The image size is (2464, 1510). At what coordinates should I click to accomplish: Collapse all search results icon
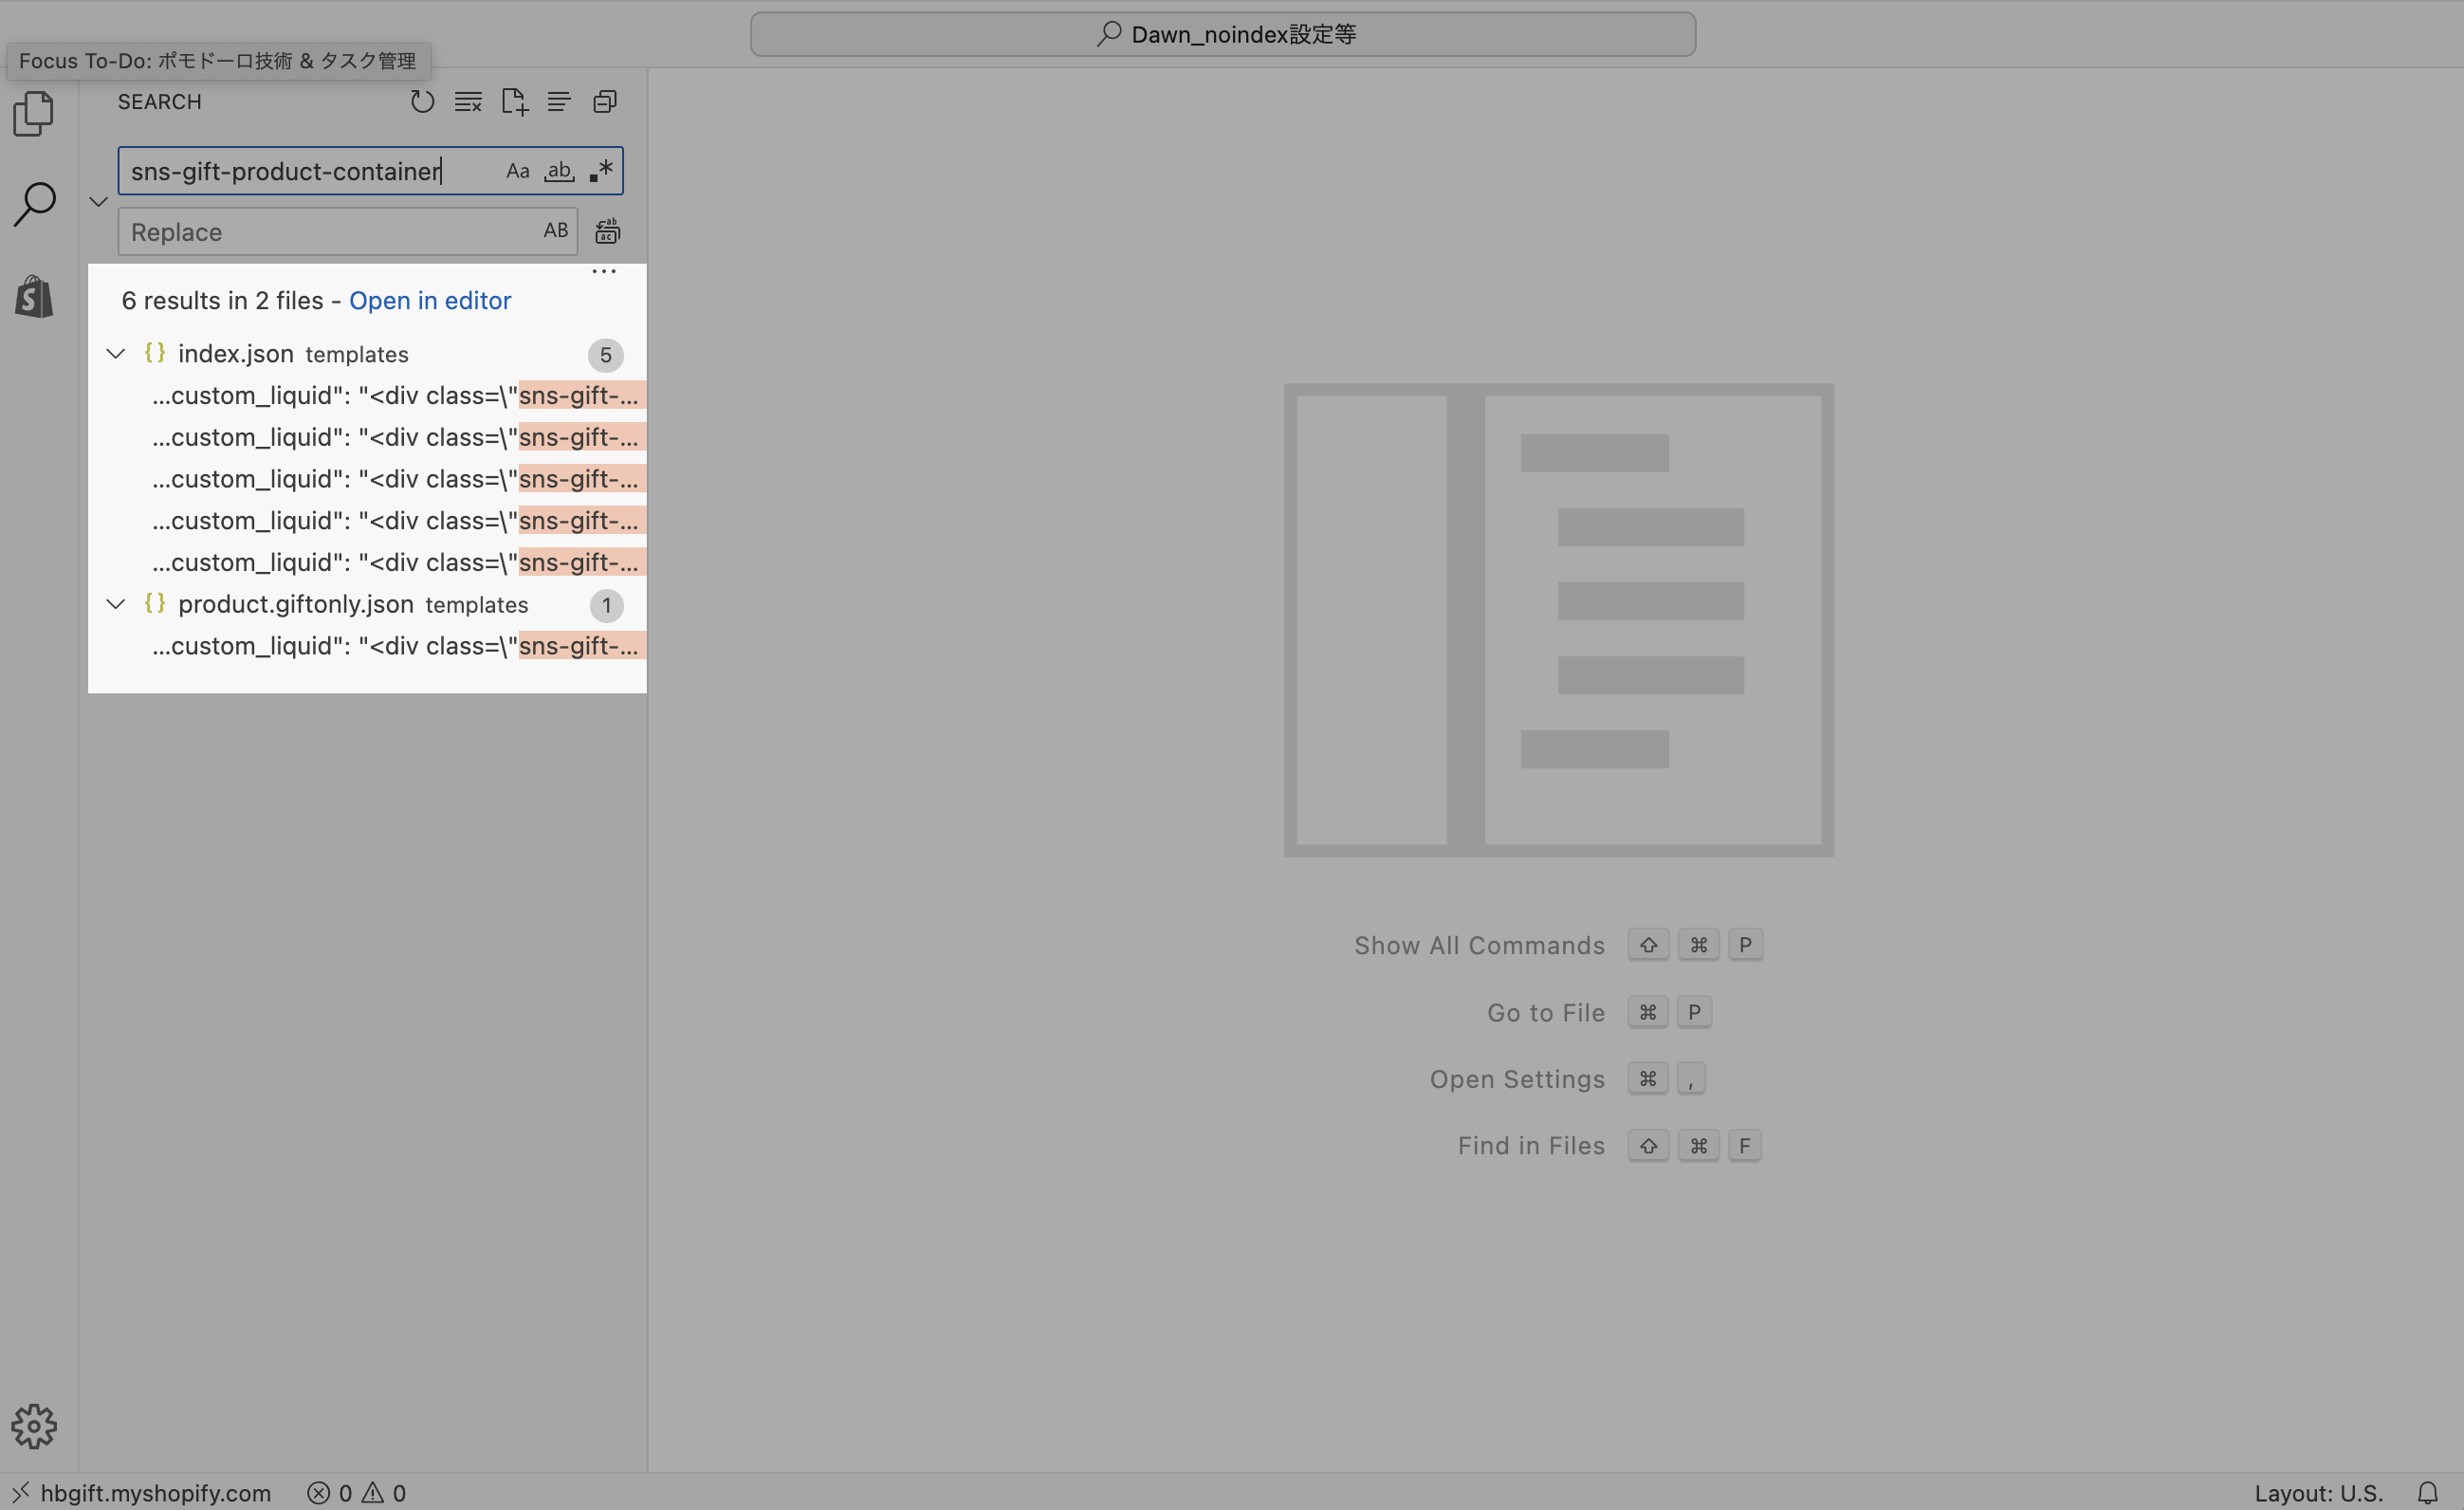(605, 102)
